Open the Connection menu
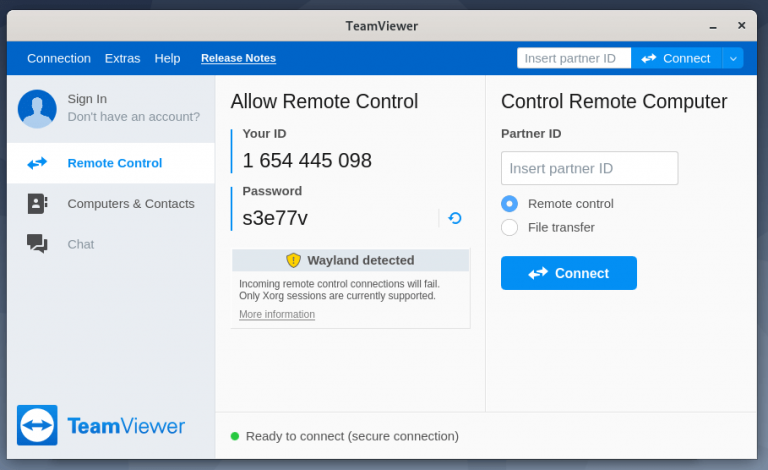 tap(59, 58)
